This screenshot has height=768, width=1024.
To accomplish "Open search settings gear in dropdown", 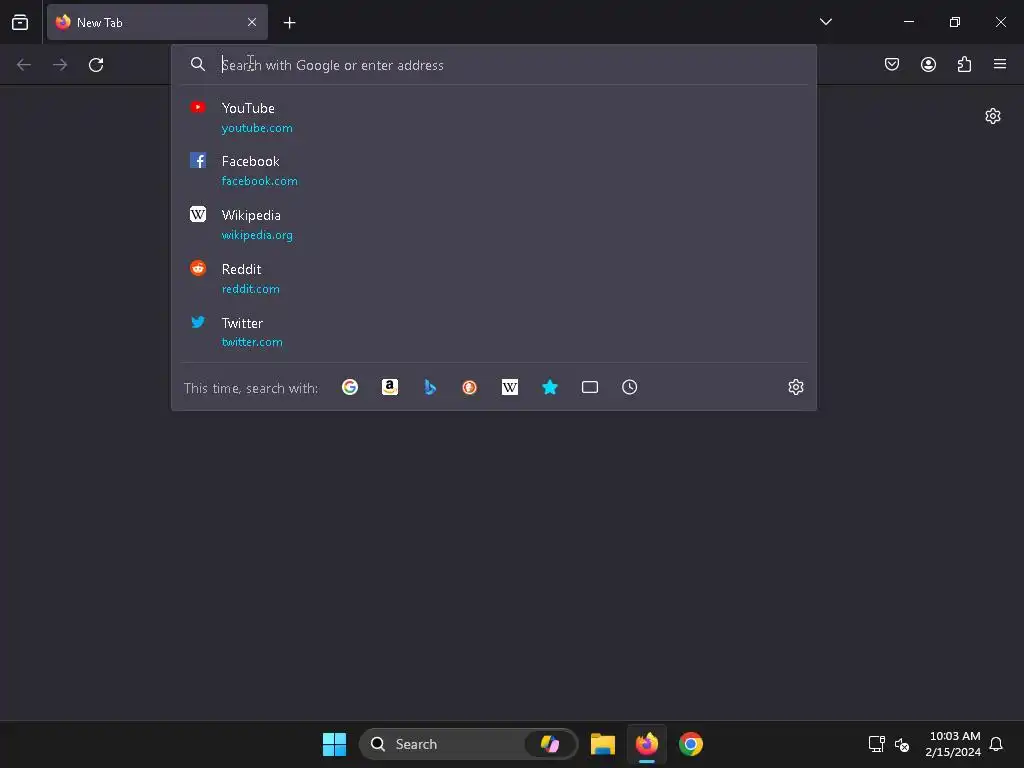I will click(x=795, y=387).
